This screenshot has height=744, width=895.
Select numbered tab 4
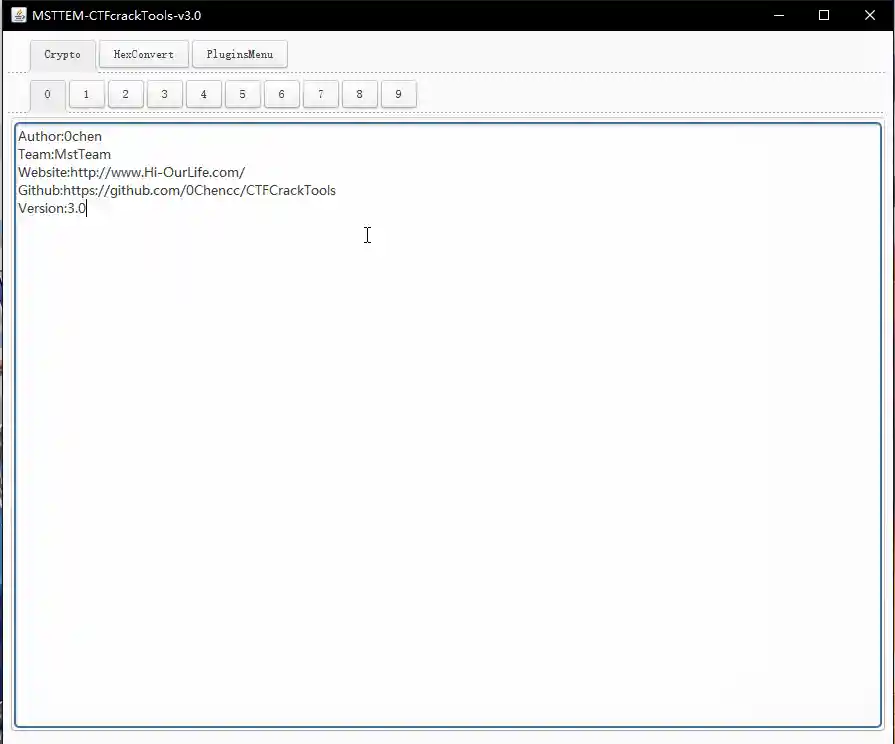[x=204, y=94]
